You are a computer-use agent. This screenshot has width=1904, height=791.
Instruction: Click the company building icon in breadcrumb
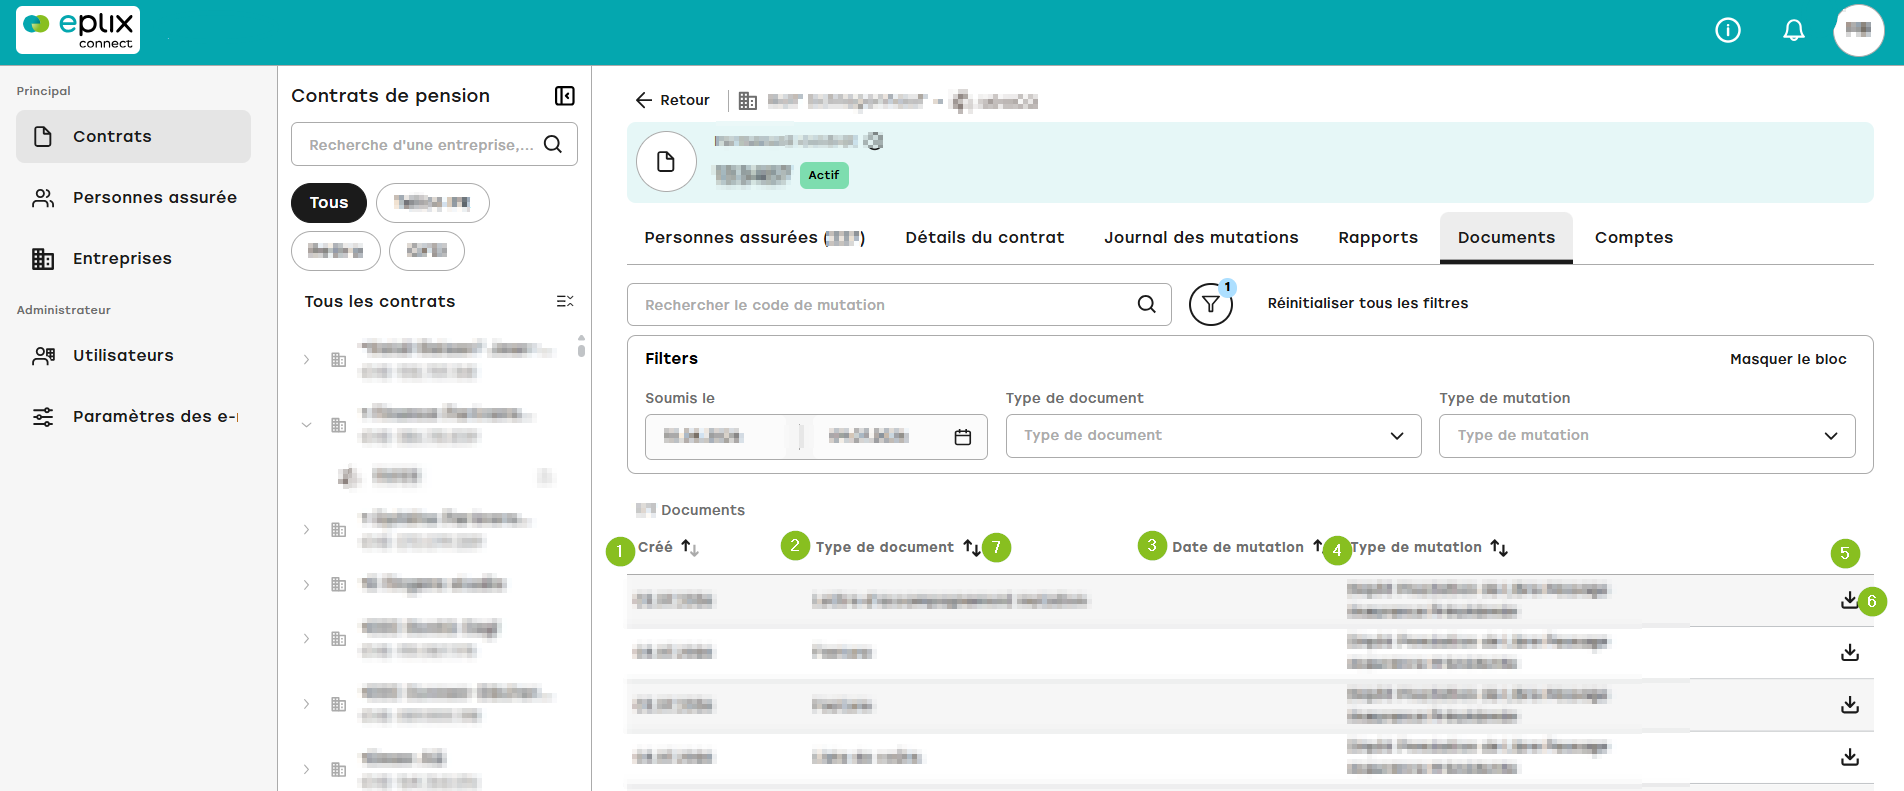tap(747, 100)
